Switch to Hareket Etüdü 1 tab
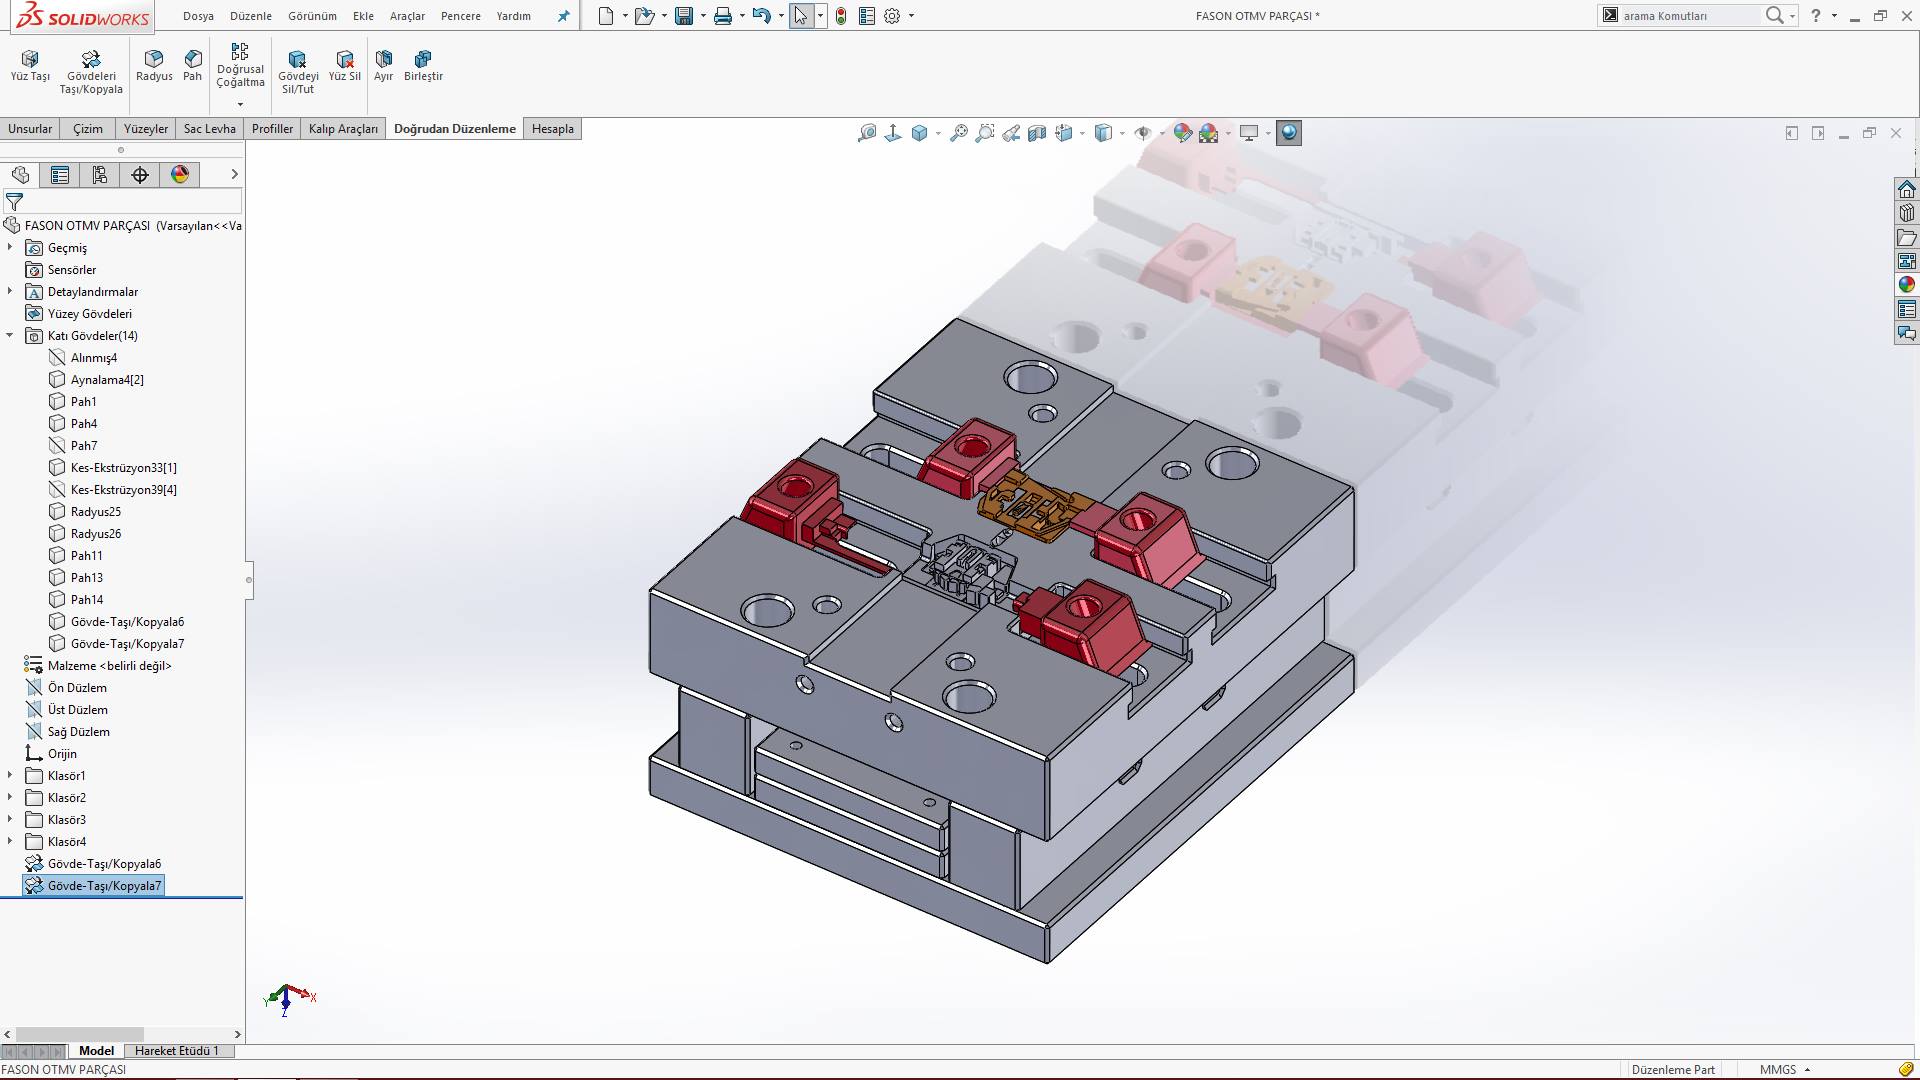Image resolution: width=1920 pixels, height=1080 pixels. tap(177, 1051)
